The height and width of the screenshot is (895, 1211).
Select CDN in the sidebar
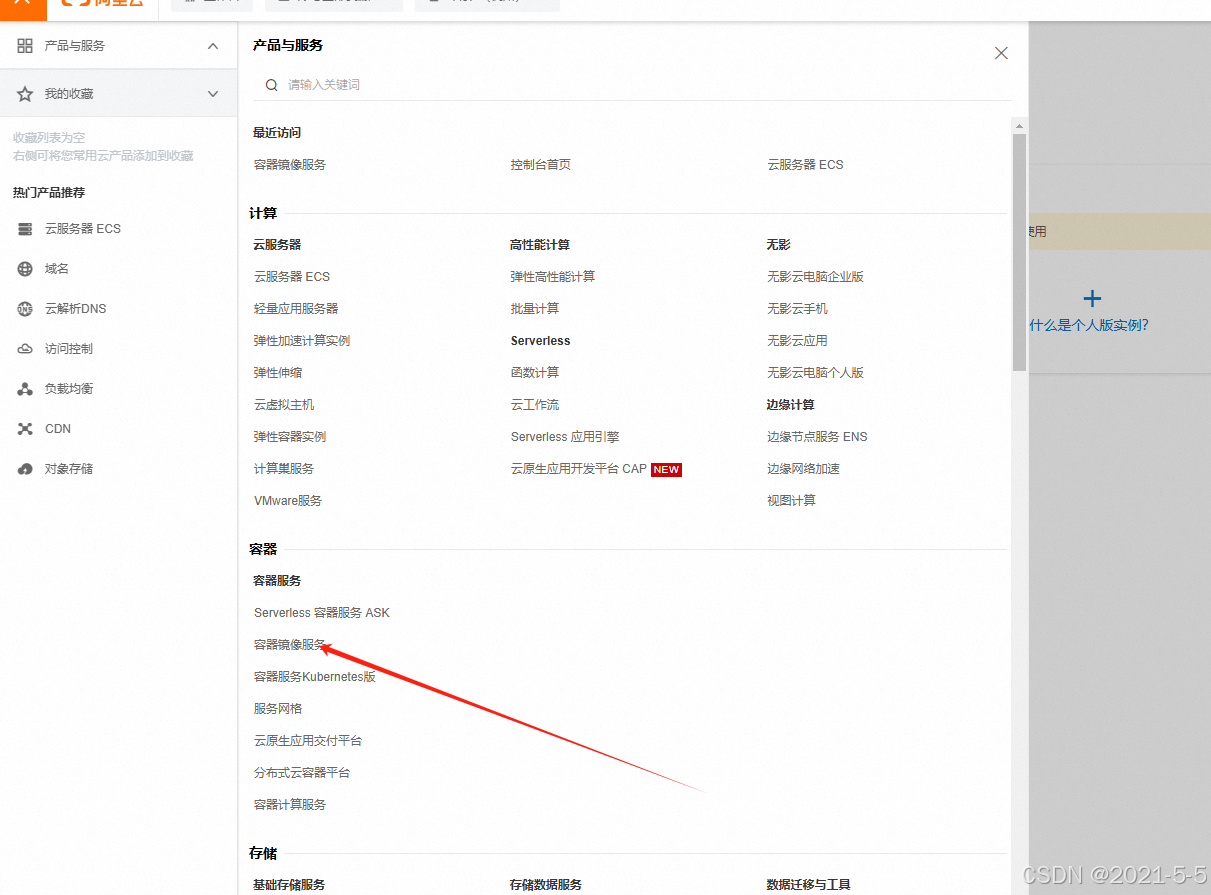[58, 429]
